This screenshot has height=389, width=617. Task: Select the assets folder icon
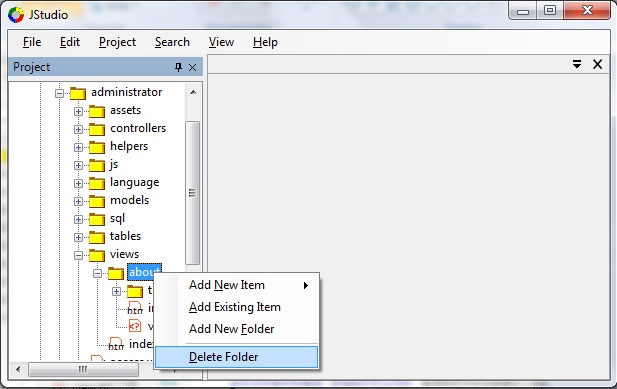[x=97, y=111]
